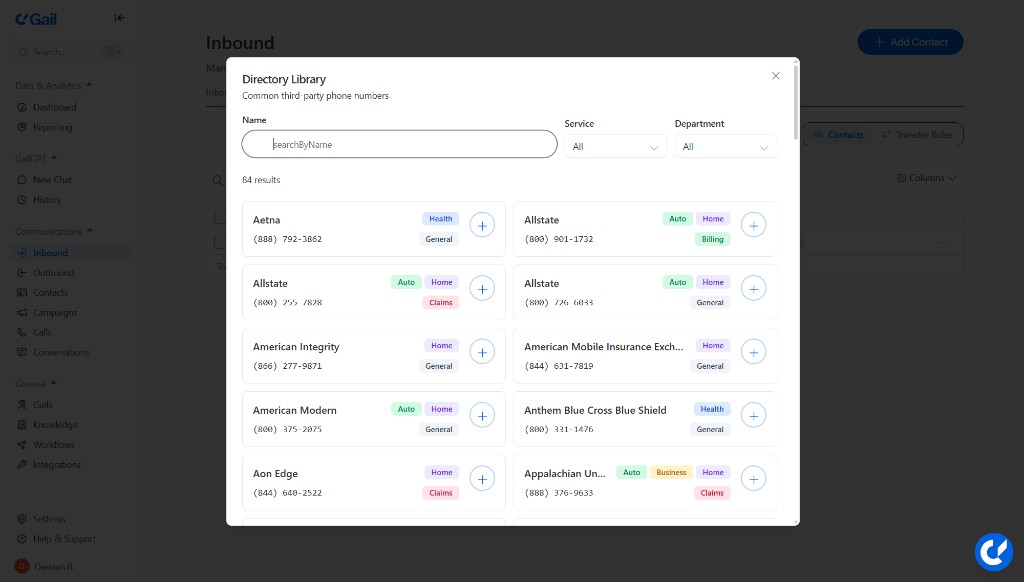The width and height of the screenshot is (1024, 582).
Task: Open Knowledge section
Action: pyautogui.click(x=56, y=425)
